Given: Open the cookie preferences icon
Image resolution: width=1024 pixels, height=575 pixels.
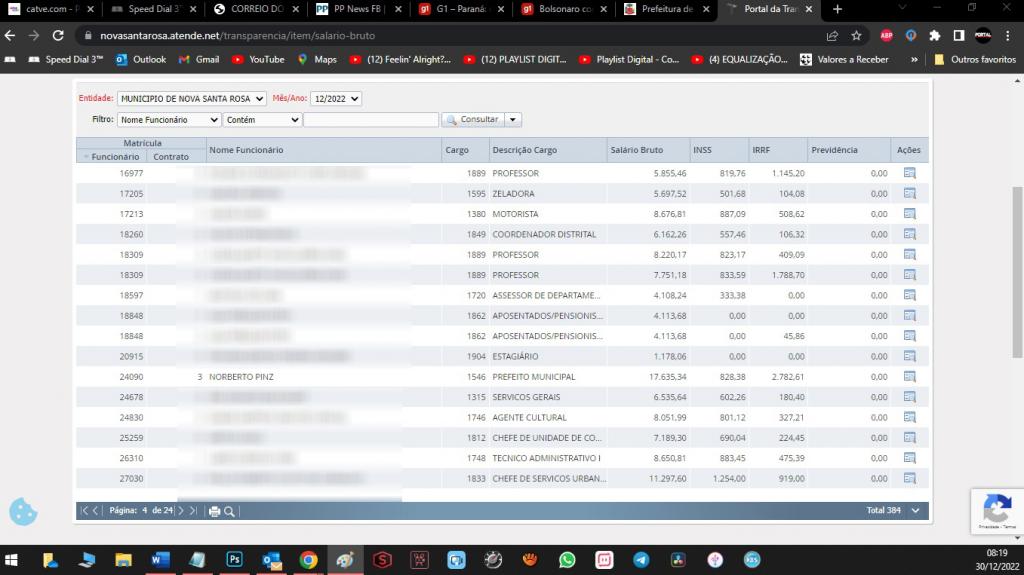Looking at the screenshot, I should click(x=24, y=512).
